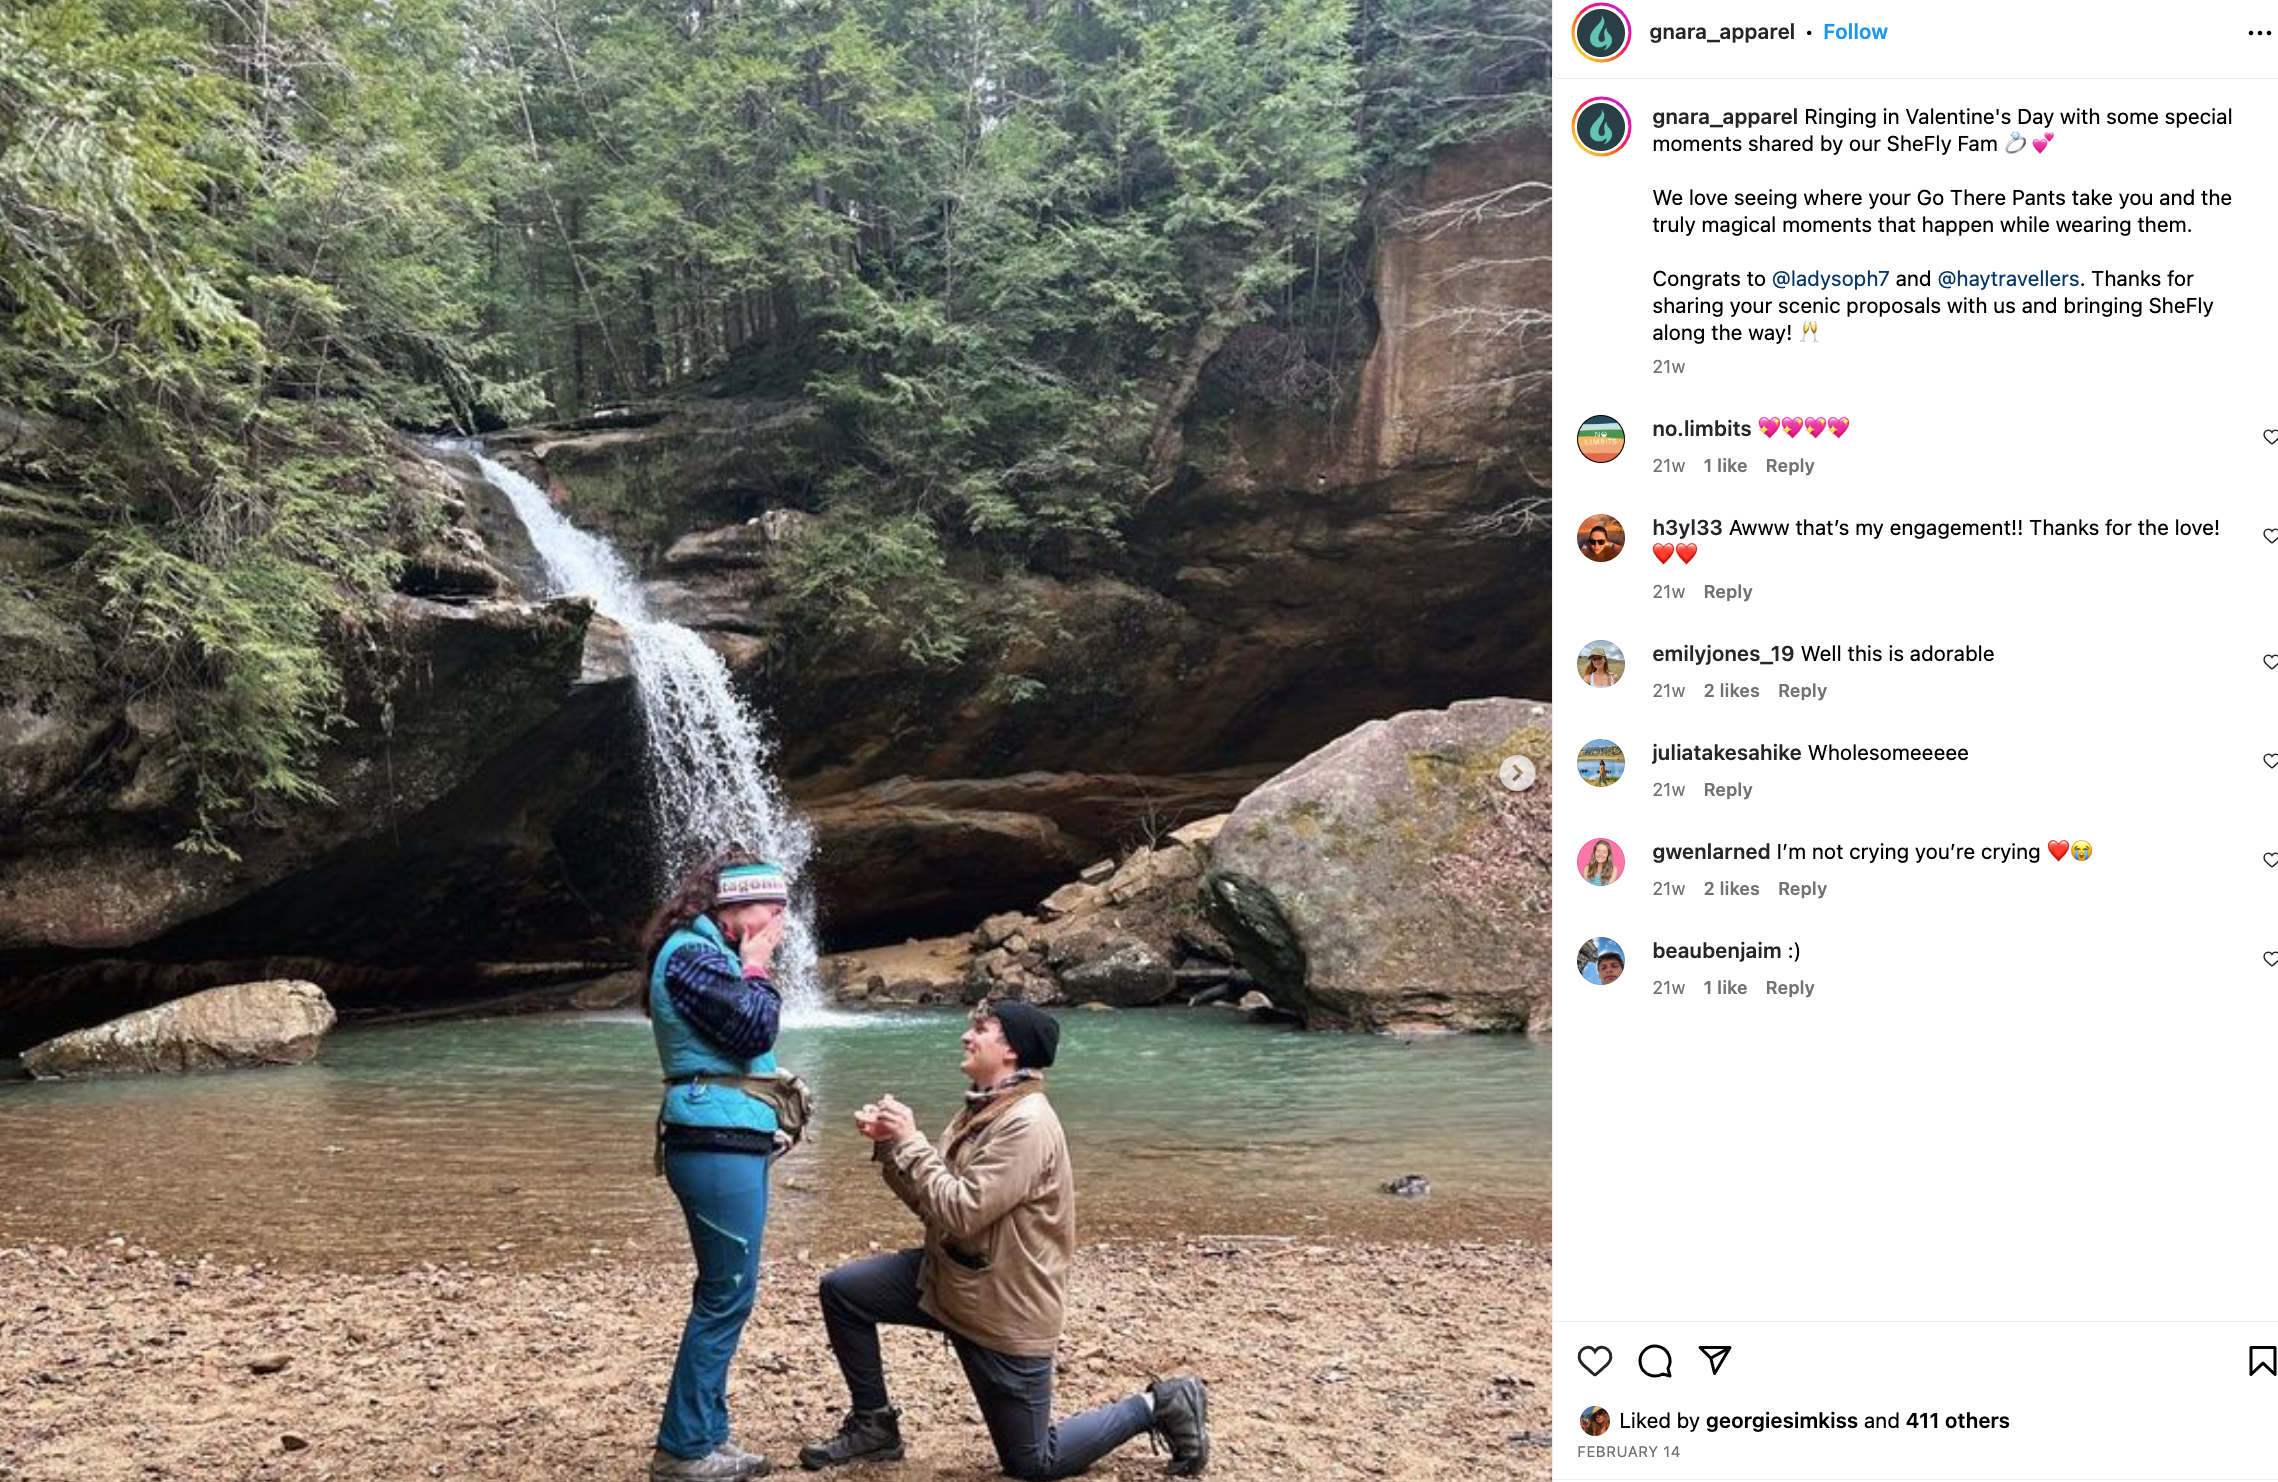Reply to beaubenjaim's comment
Viewport: 2278px width, 1482px height.
coord(1789,988)
